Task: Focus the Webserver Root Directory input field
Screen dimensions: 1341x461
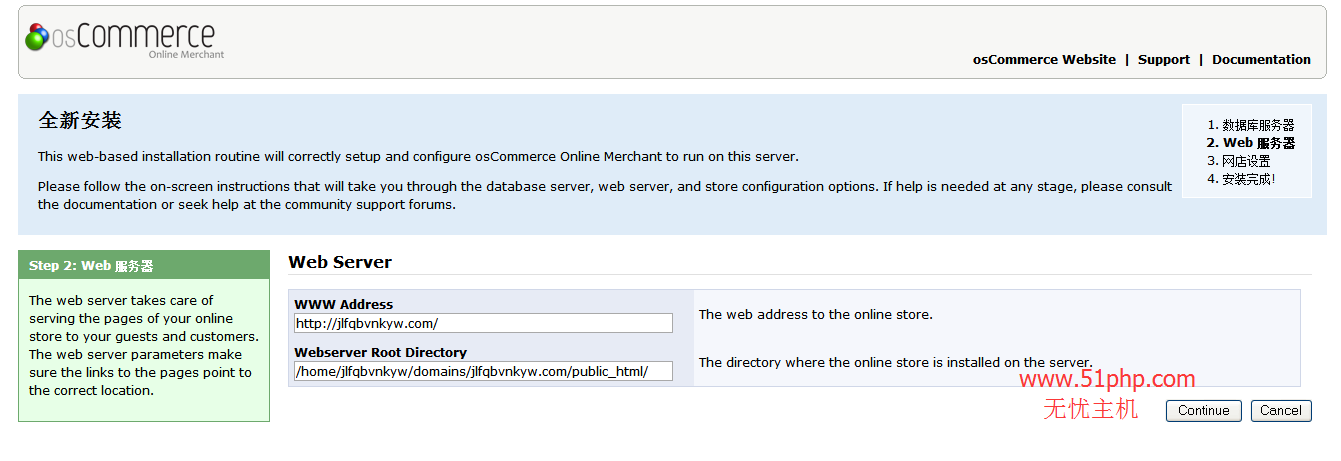Action: [483, 371]
